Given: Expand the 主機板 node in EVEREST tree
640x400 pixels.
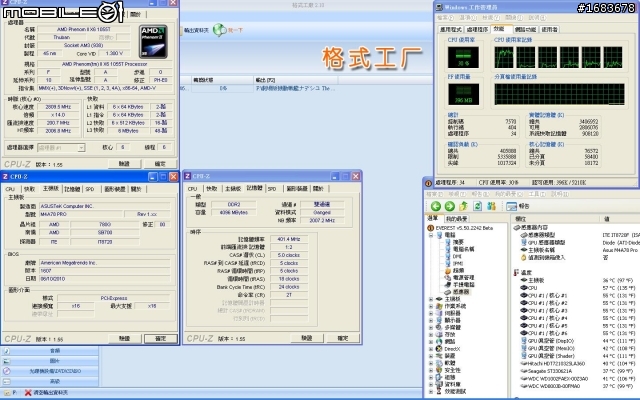Looking at the screenshot, I should [x=431, y=299].
